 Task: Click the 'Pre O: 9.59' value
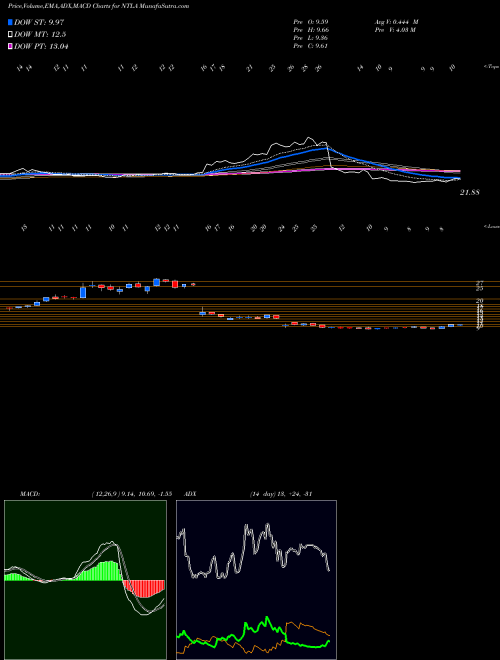[x=311, y=22]
